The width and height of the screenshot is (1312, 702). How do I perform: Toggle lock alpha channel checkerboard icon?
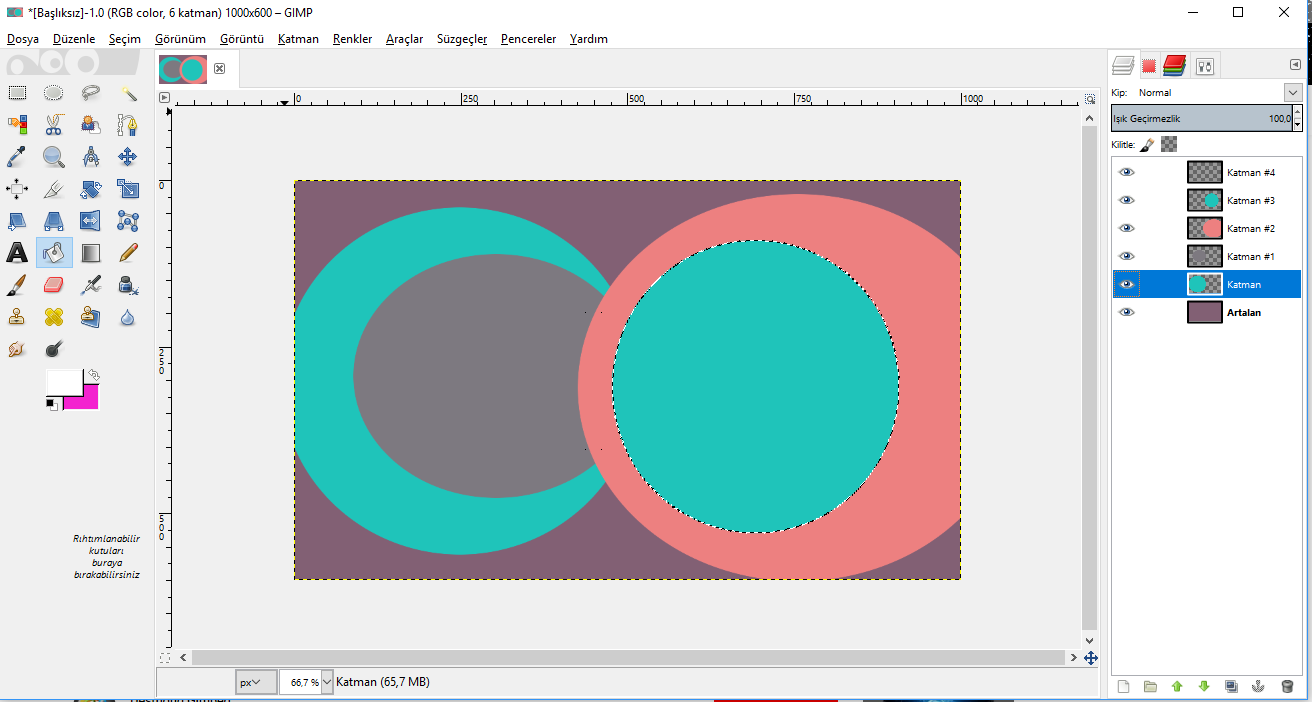point(1168,144)
